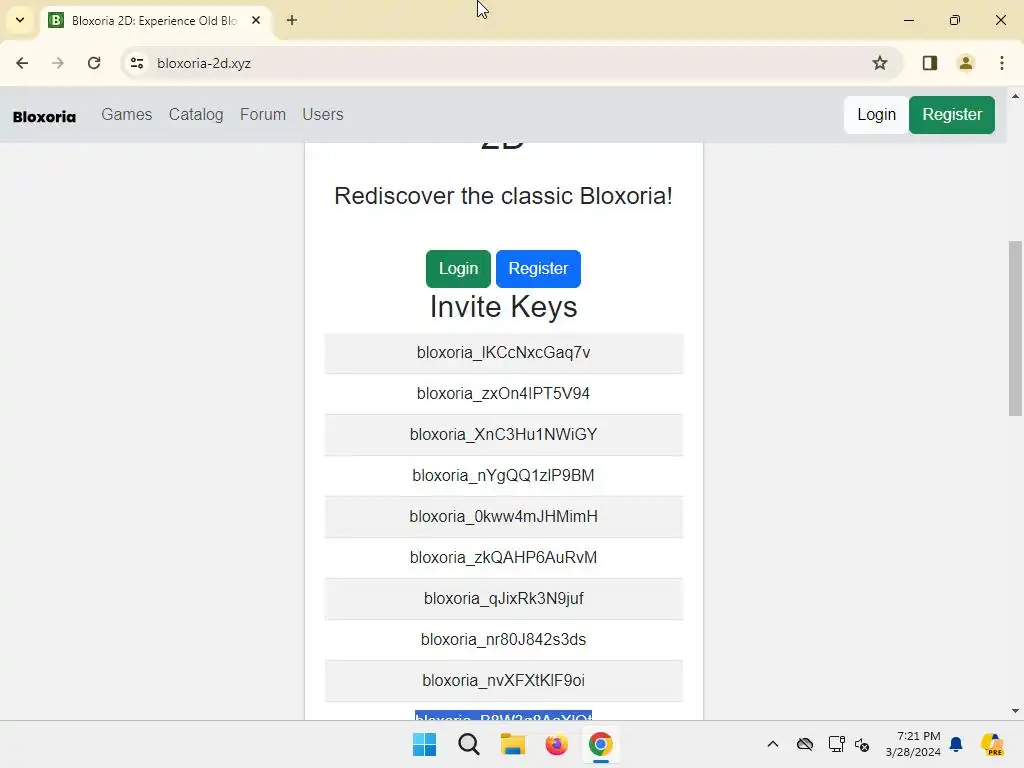
Task: Open File Explorer from taskbar
Action: click(513, 744)
